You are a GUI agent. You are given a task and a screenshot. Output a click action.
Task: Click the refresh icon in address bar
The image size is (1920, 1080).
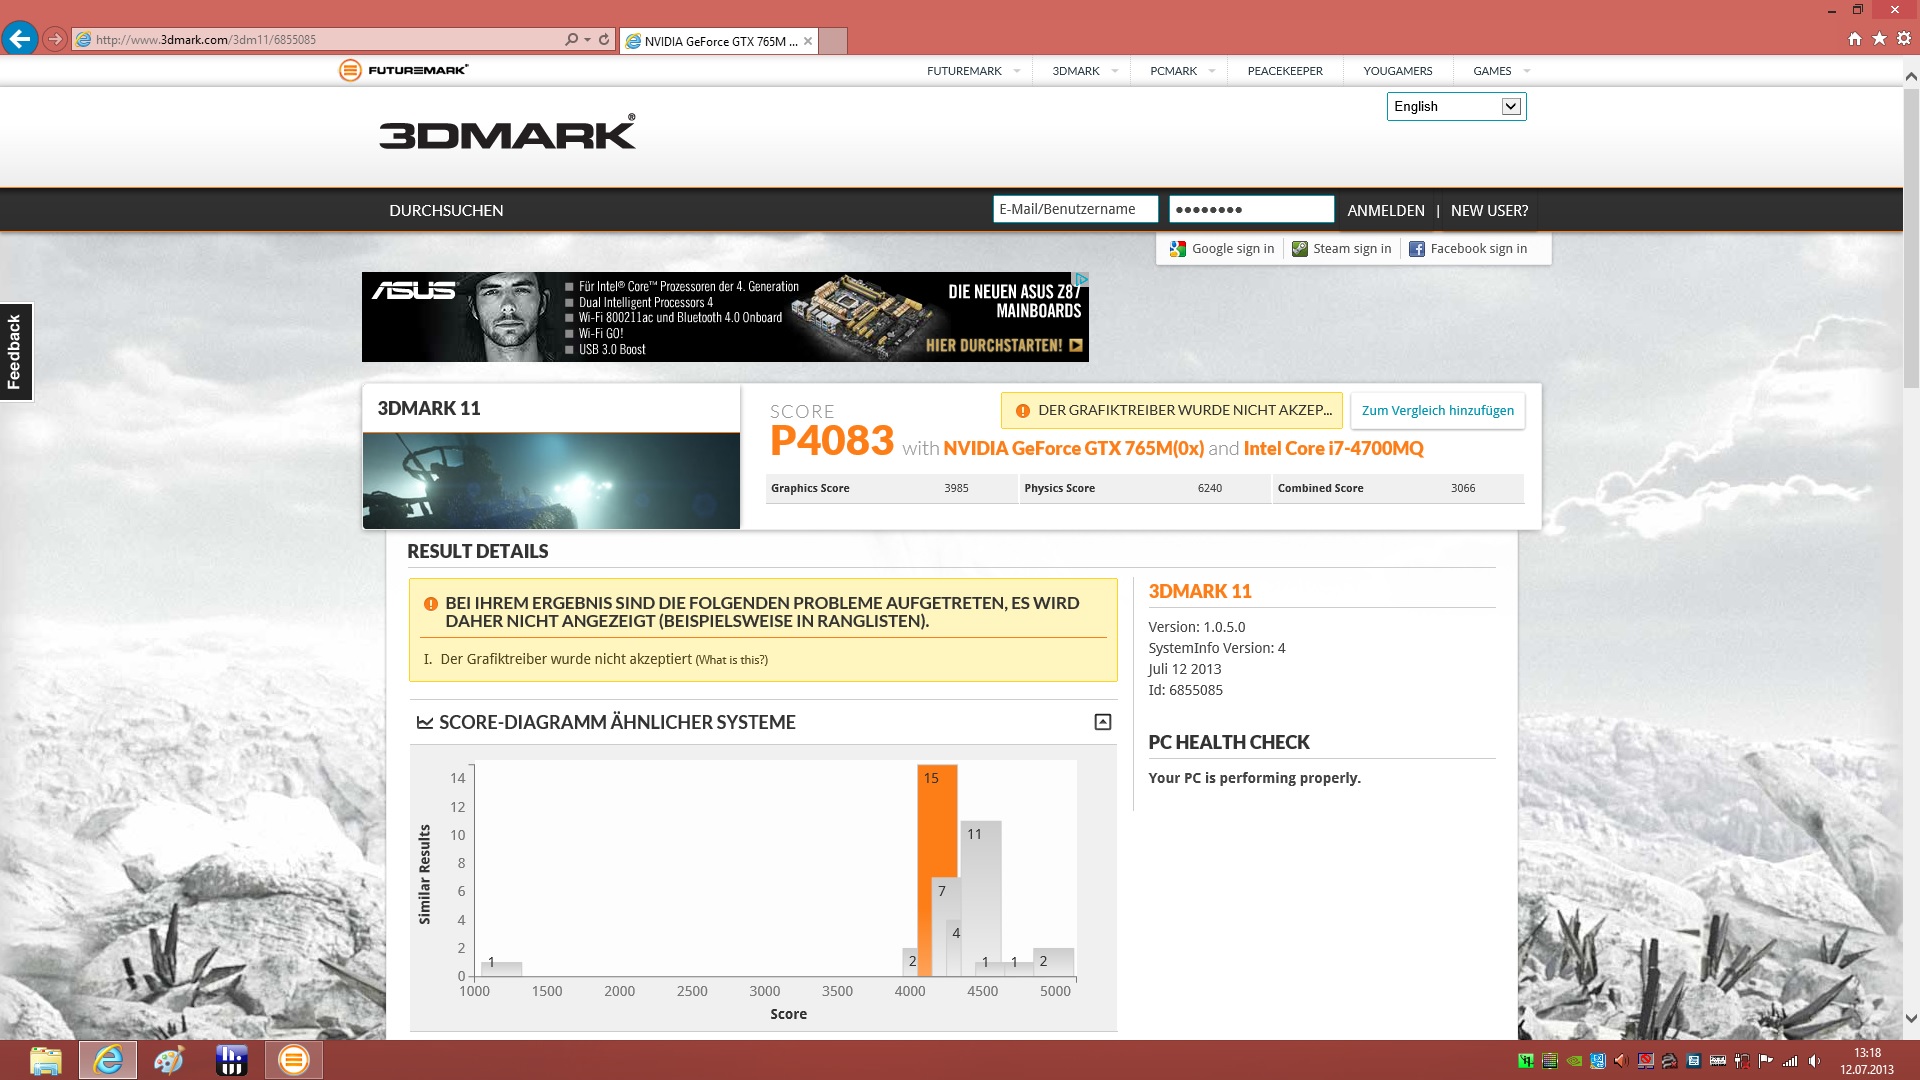[x=604, y=40]
